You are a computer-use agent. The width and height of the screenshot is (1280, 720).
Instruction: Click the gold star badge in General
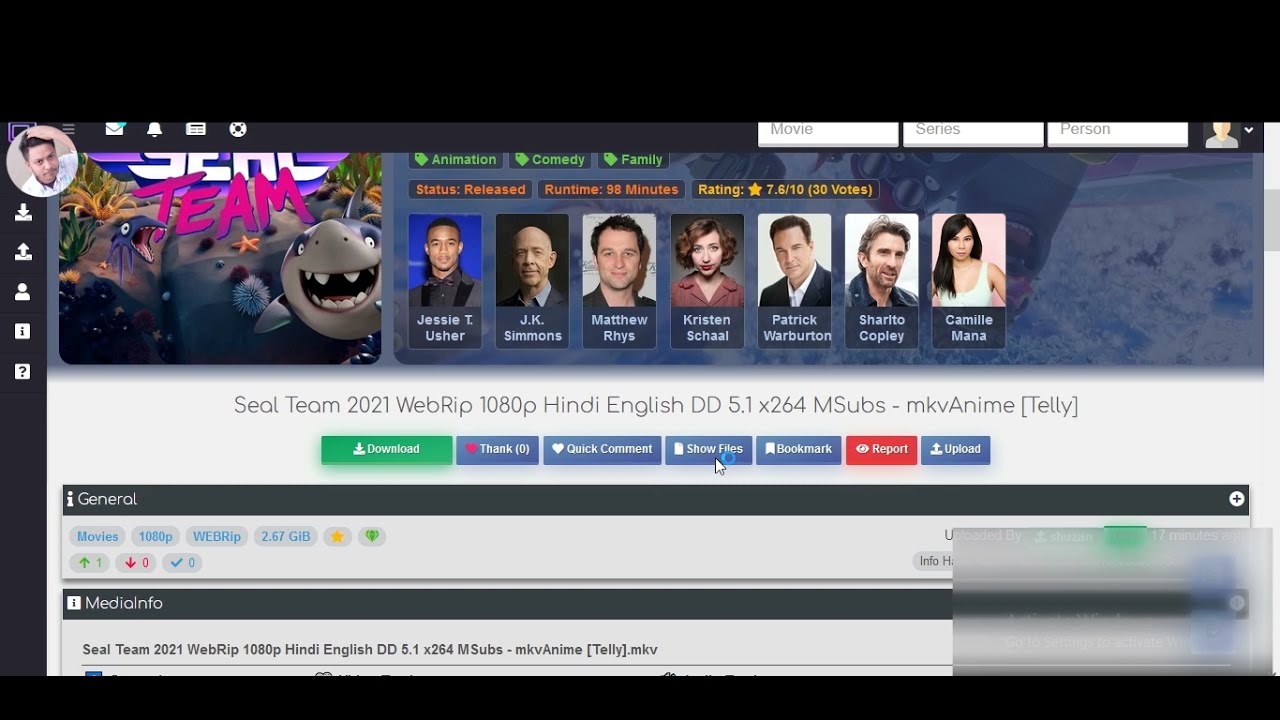coord(337,536)
